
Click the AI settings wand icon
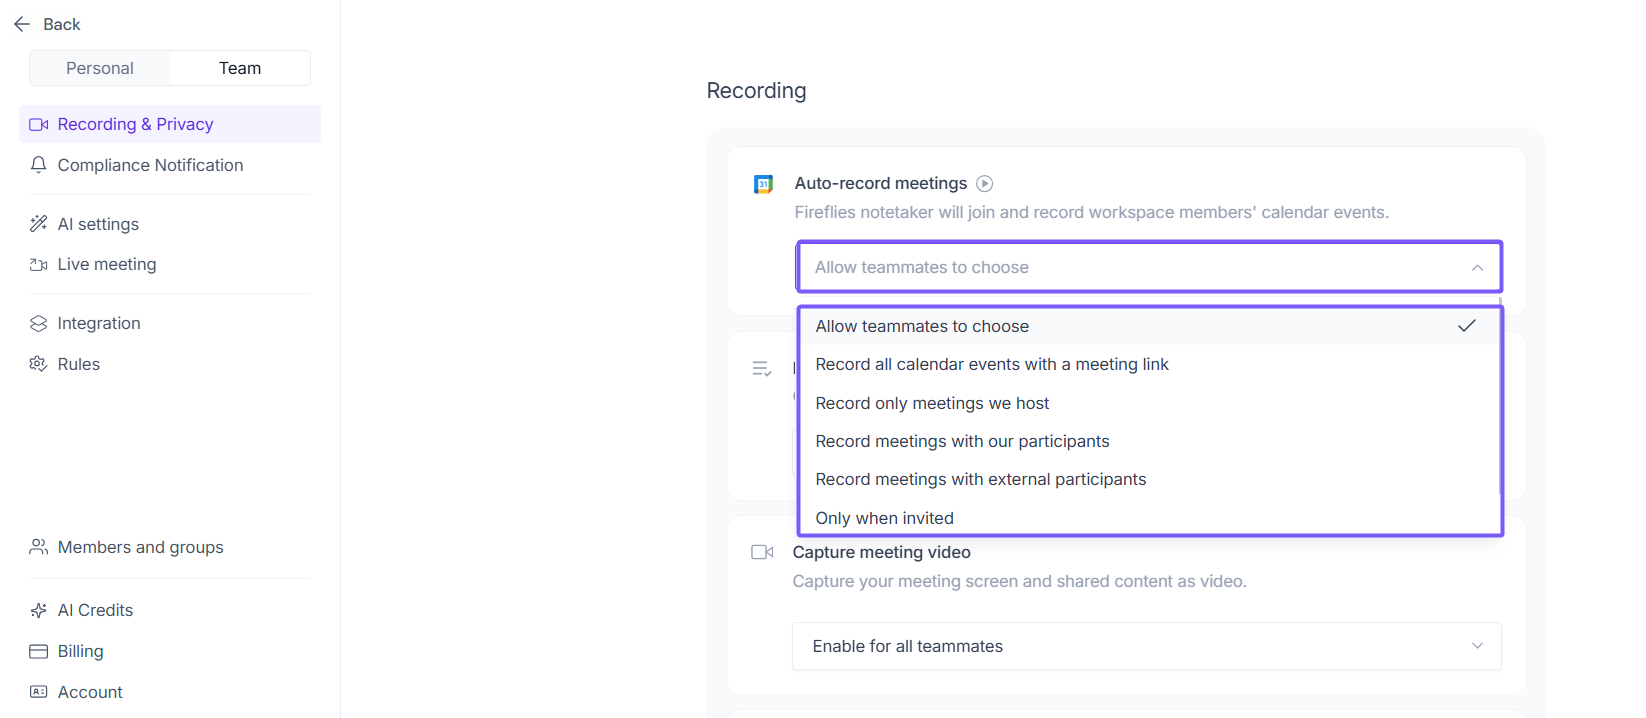(39, 224)
